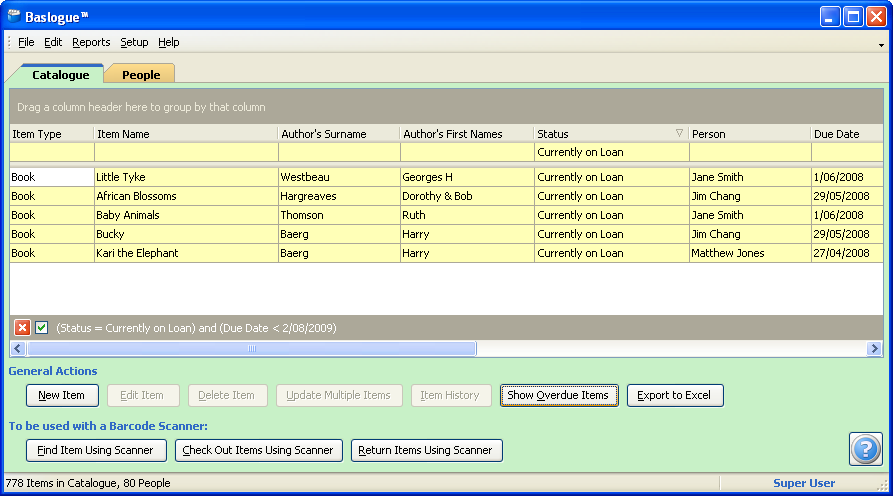Select the 'Bucky' item name cell

pos(186,234)
